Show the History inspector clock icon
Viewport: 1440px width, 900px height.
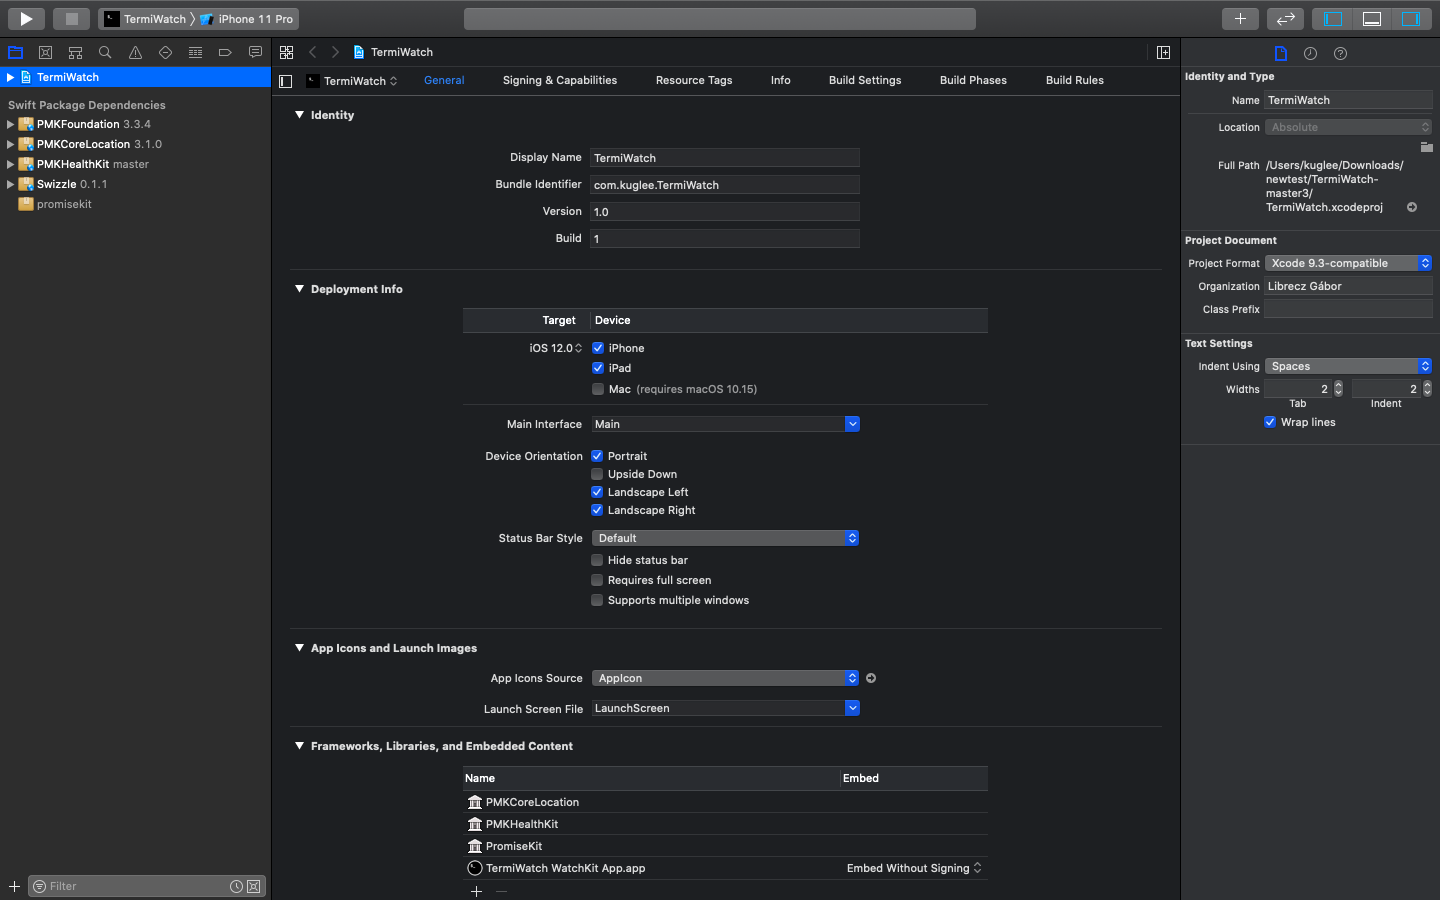(x=1310, y=53)
